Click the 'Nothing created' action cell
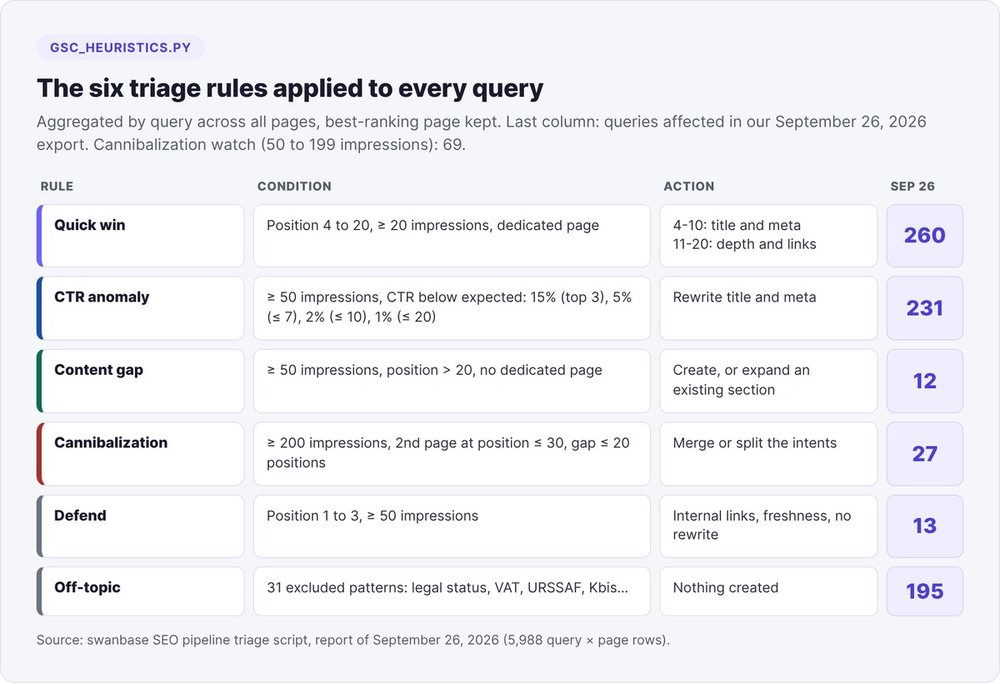Viewport: 1000px width, 684px height. tap(768, 591)
